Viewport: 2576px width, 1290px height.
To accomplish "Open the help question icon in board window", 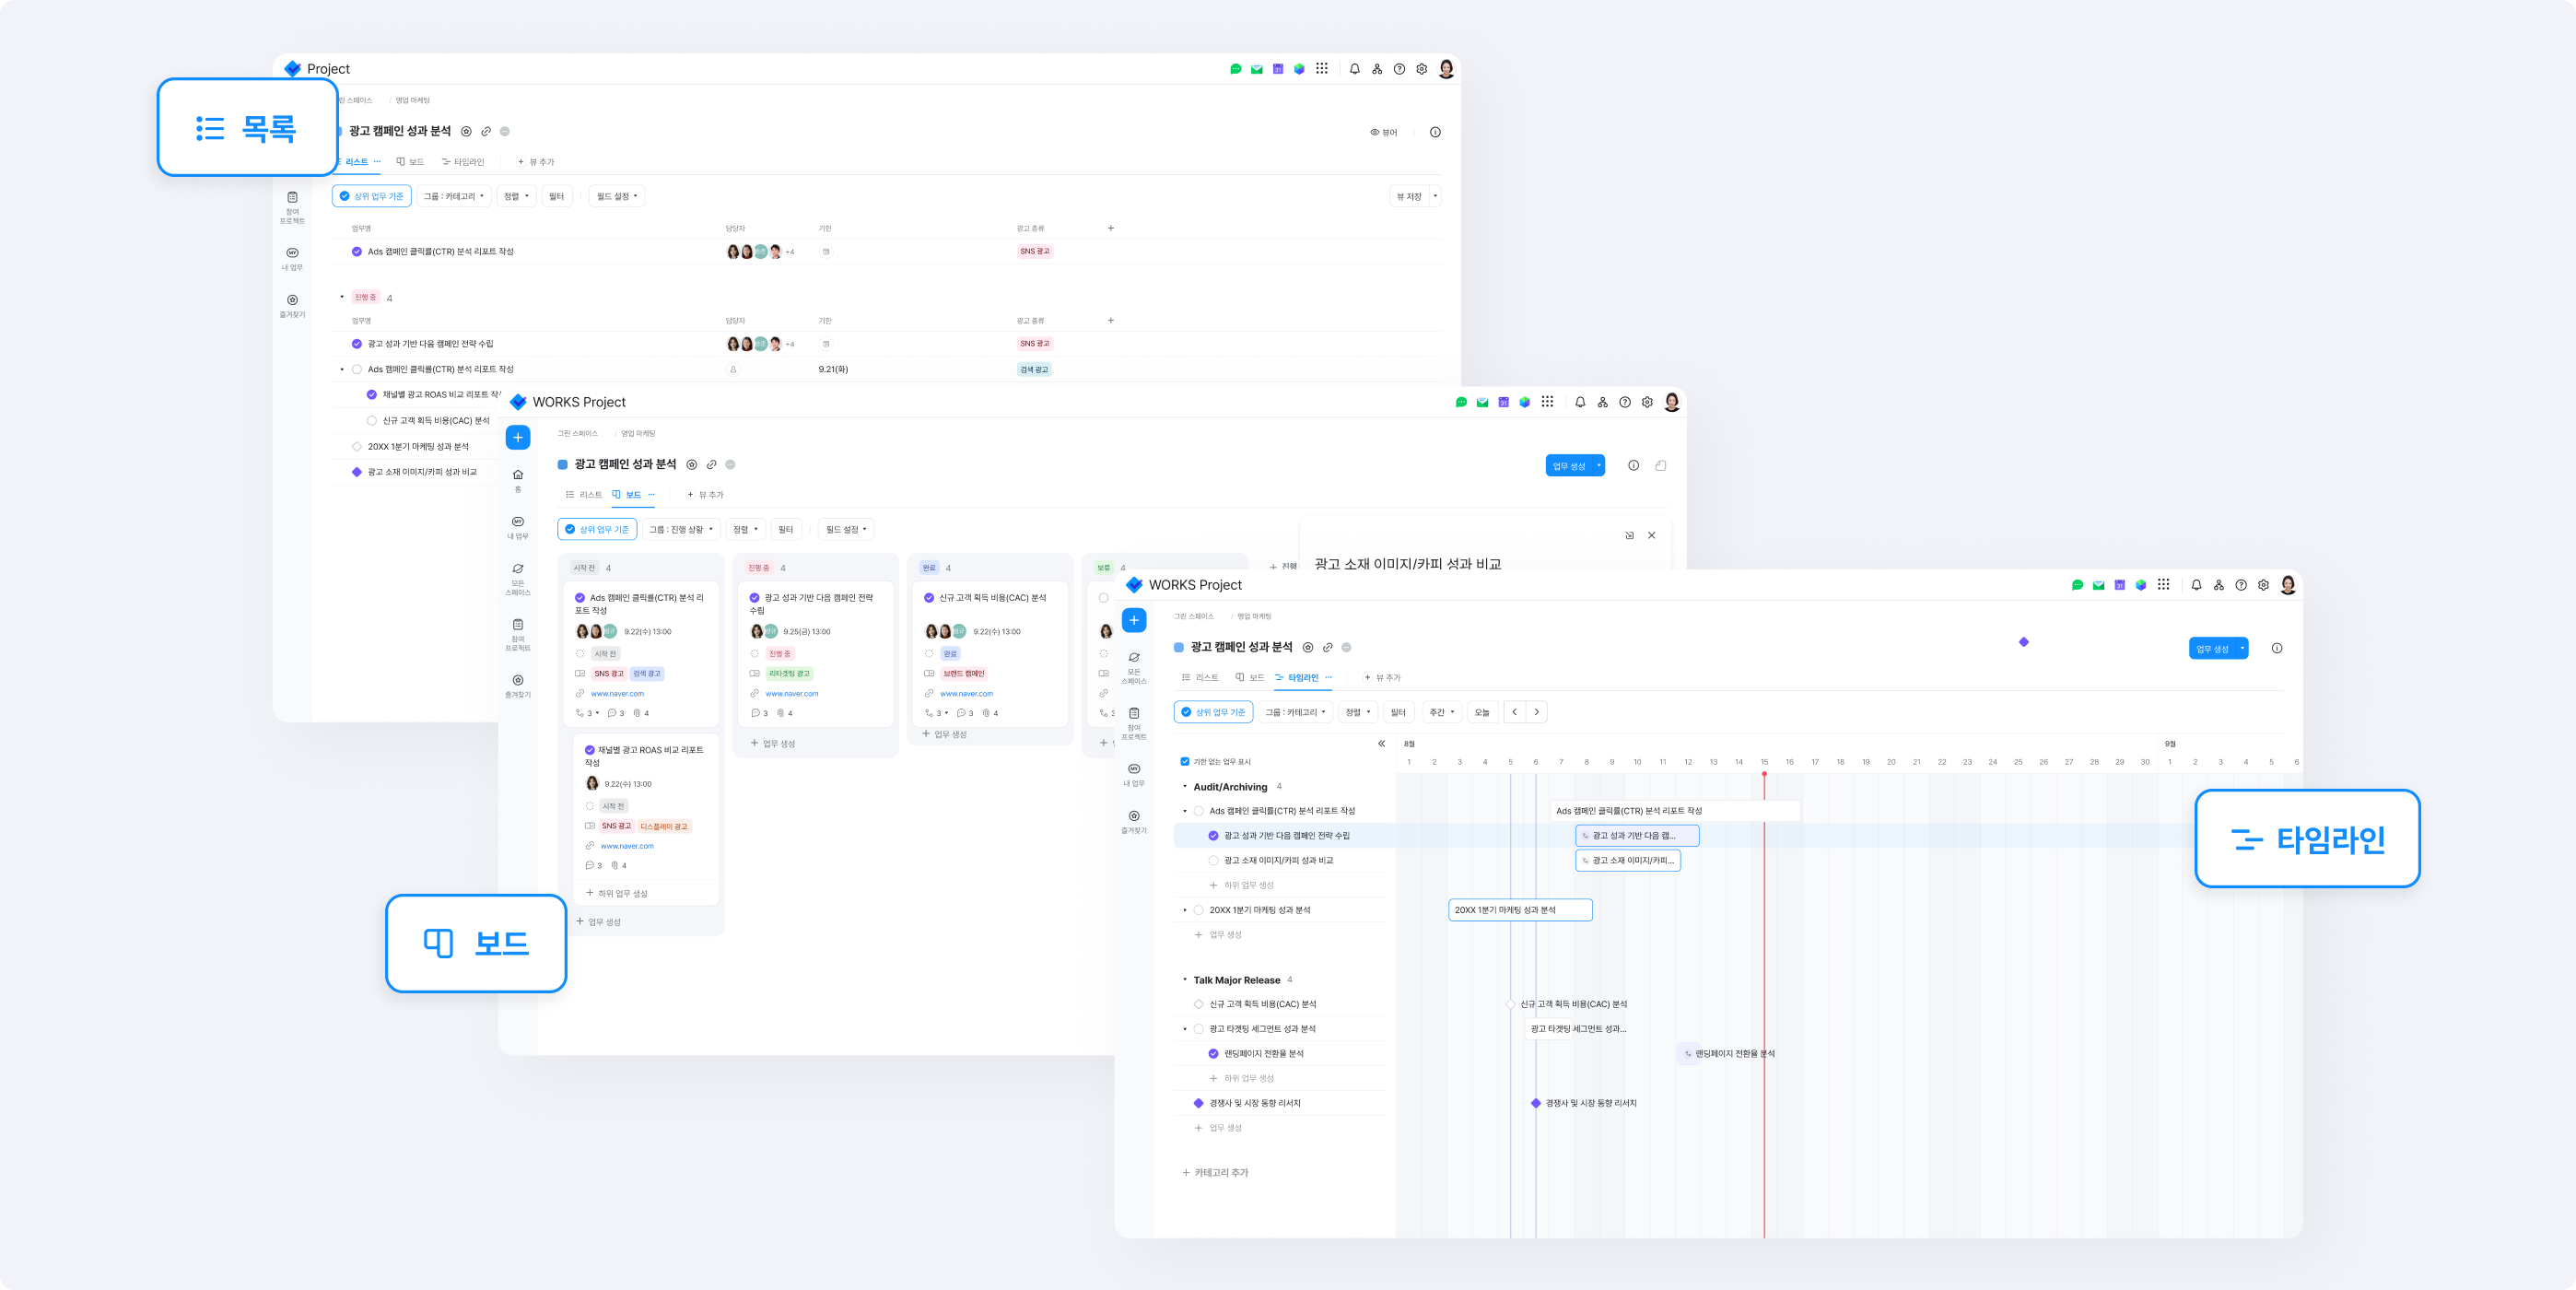I will (x=1625, y=402).
